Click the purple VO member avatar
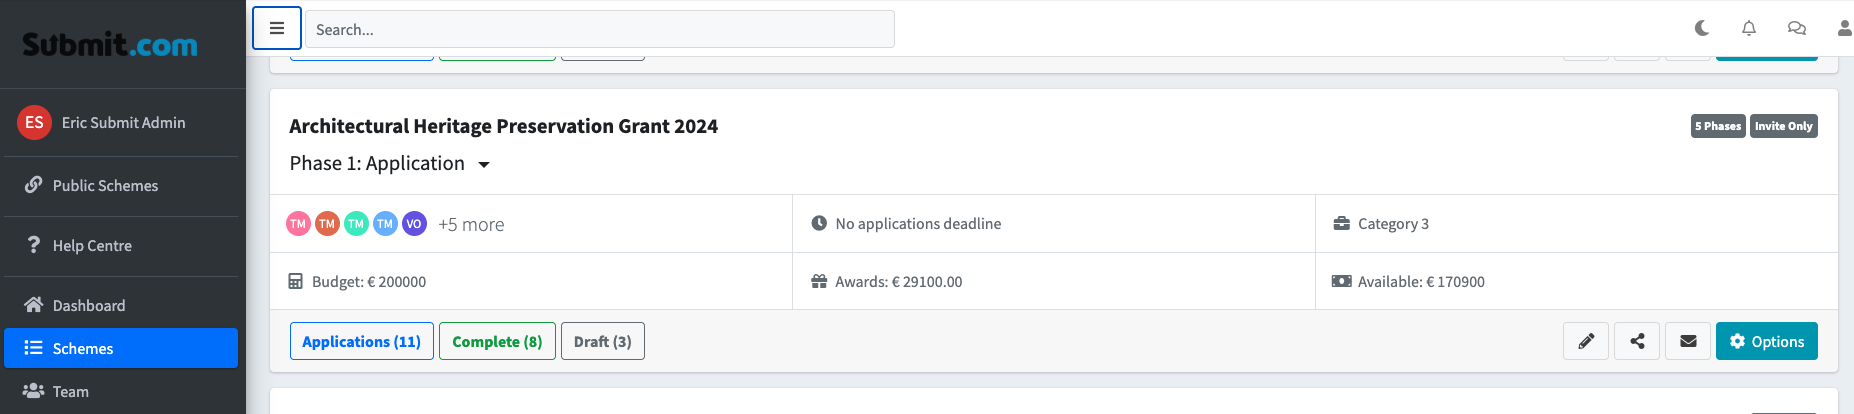The width and height of the screenshot is (1854, 414). pos(414,224)
